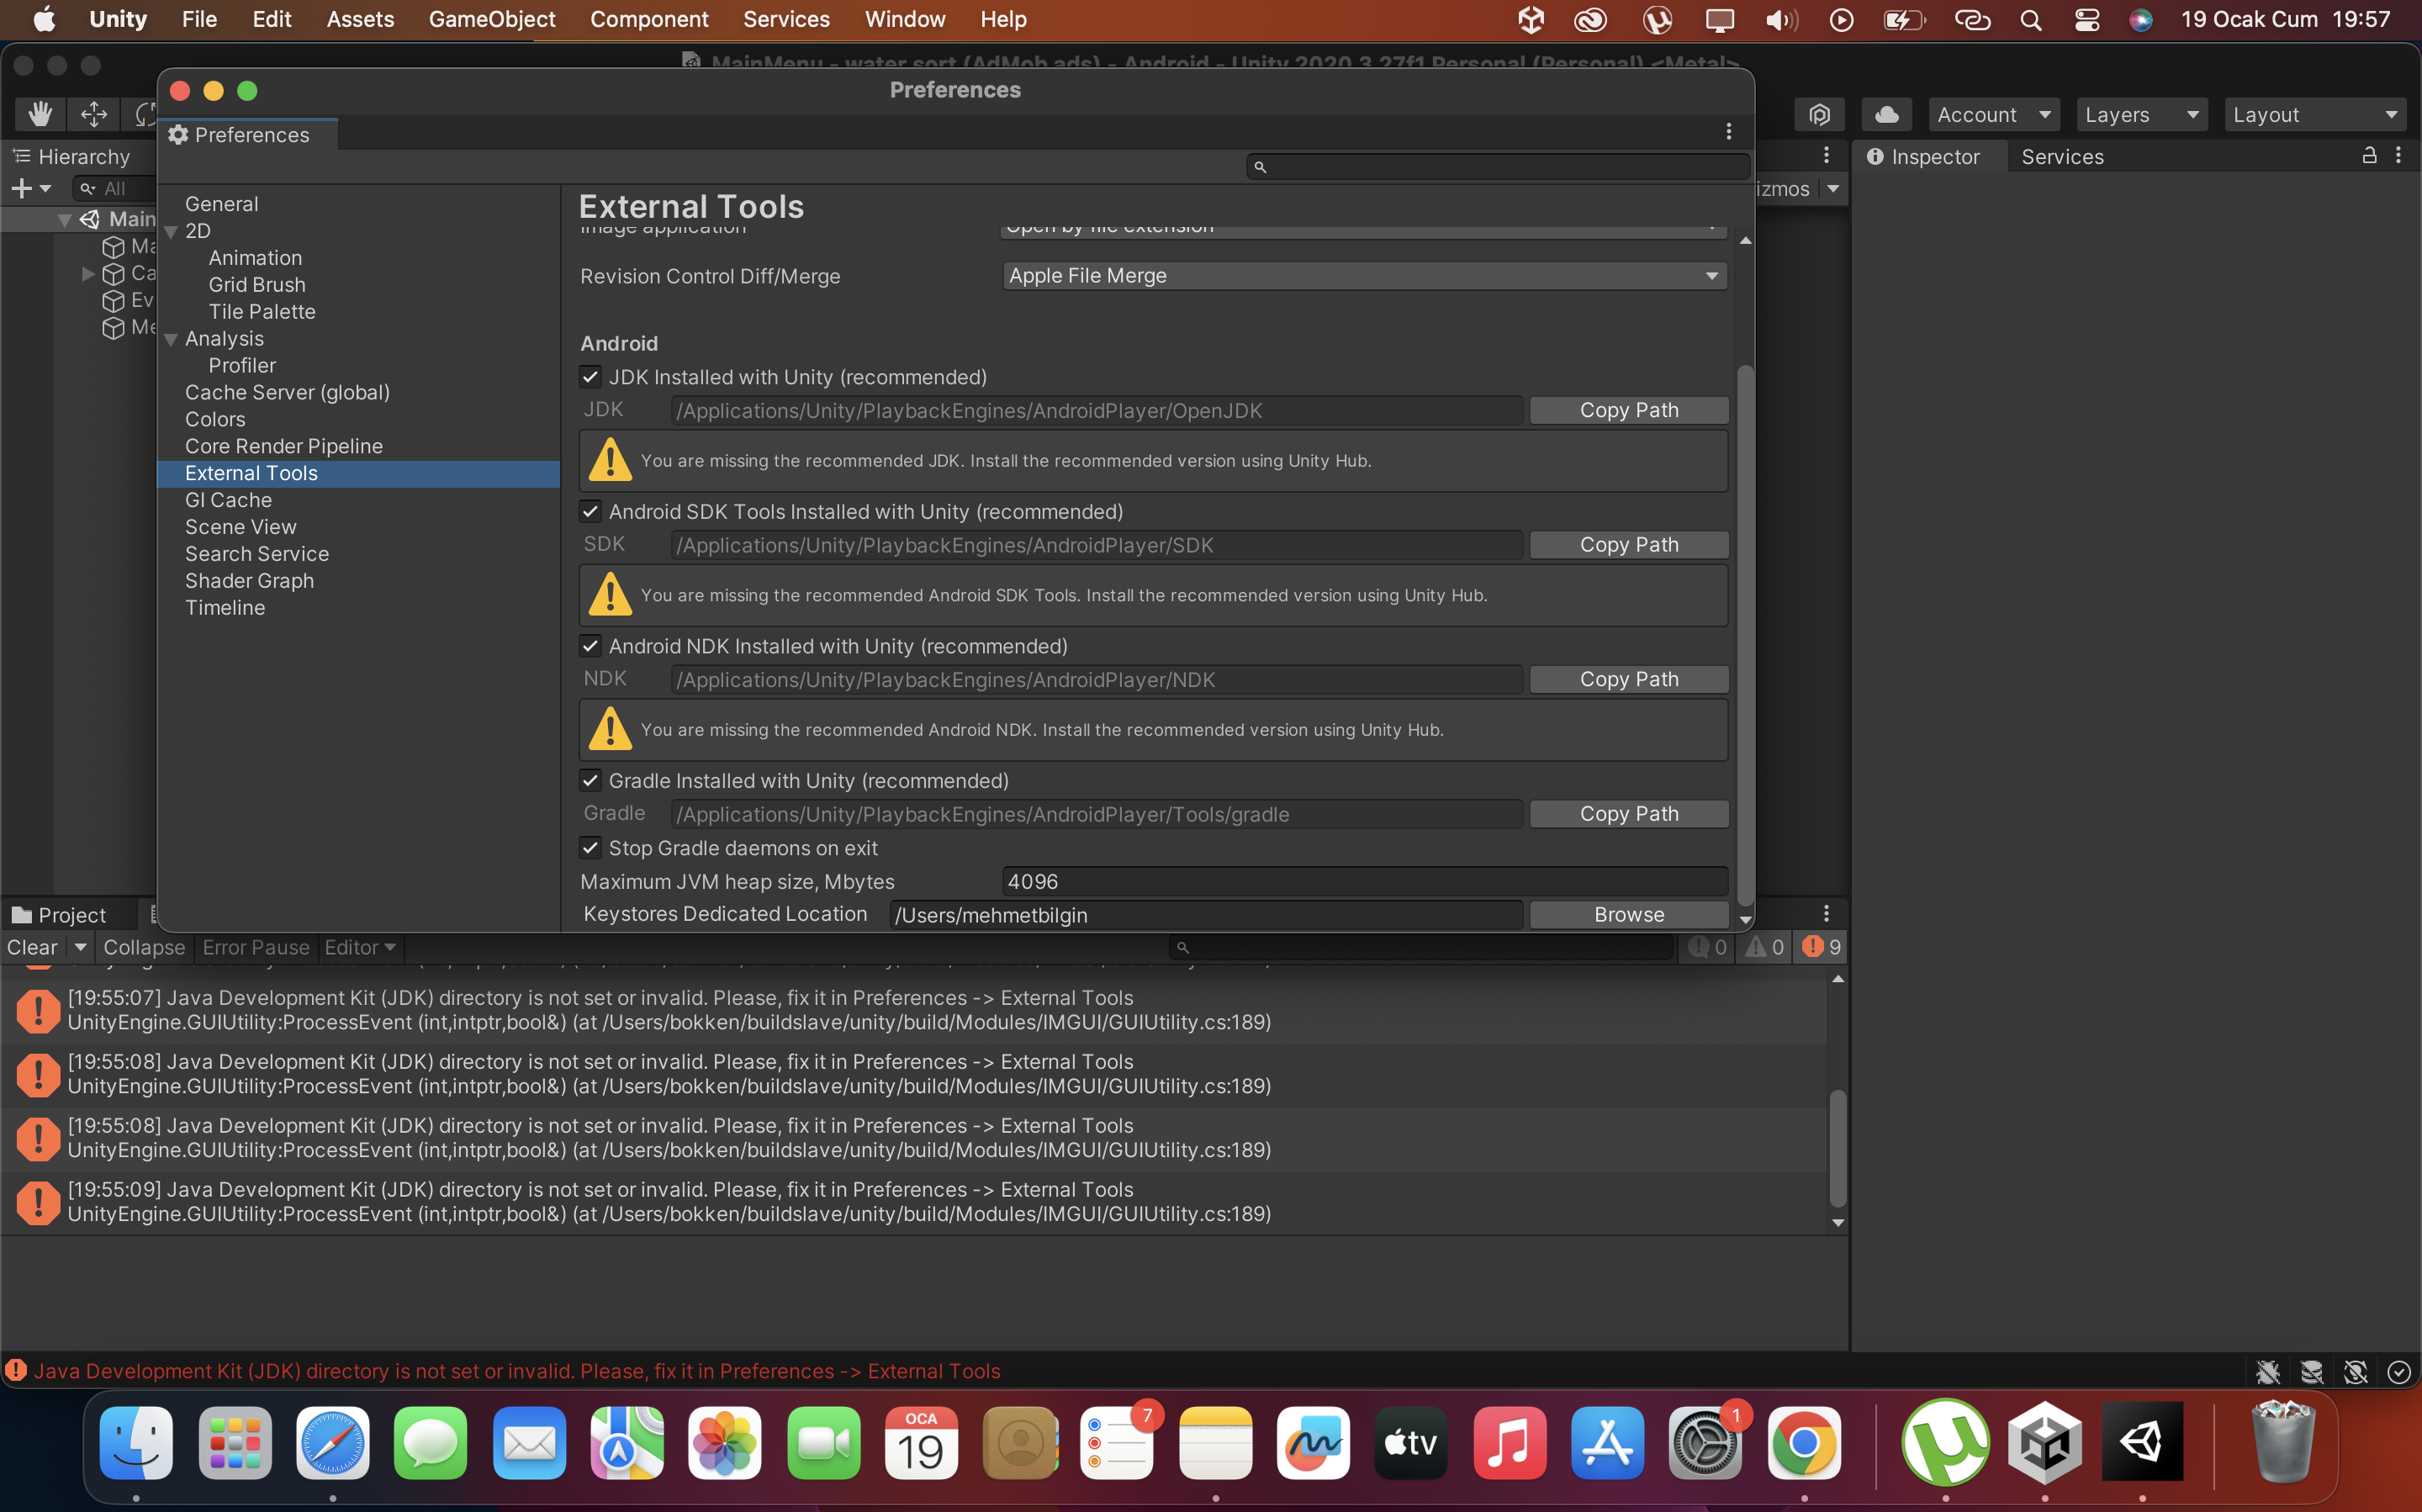
Task: Open Inspector panel three-dot menu
Action: (2398, 155)
